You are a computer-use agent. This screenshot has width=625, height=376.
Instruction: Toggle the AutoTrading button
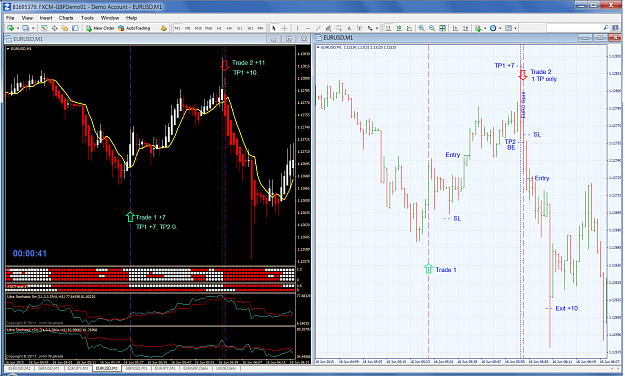tap(134, 28)
